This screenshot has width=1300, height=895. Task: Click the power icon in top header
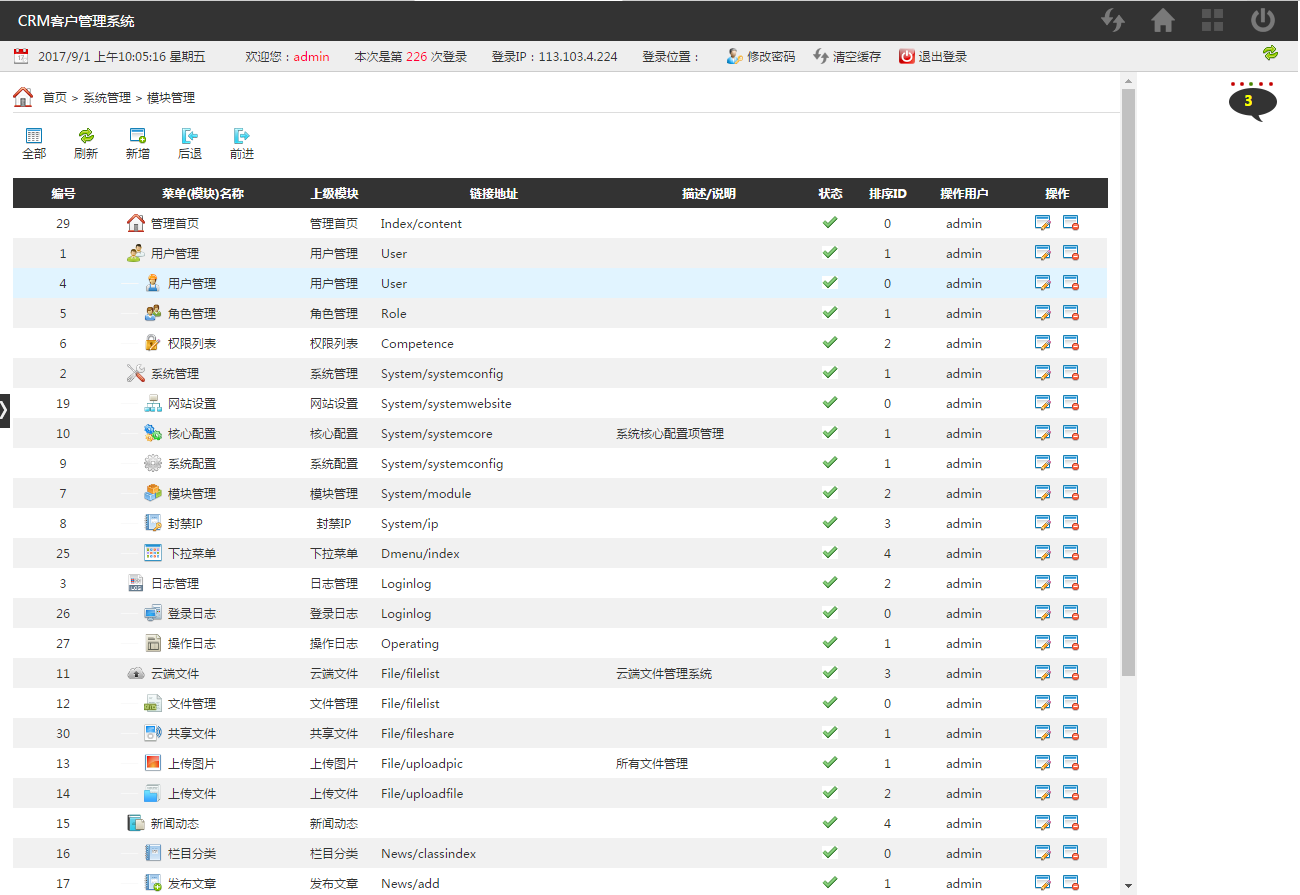point(1263,20)
